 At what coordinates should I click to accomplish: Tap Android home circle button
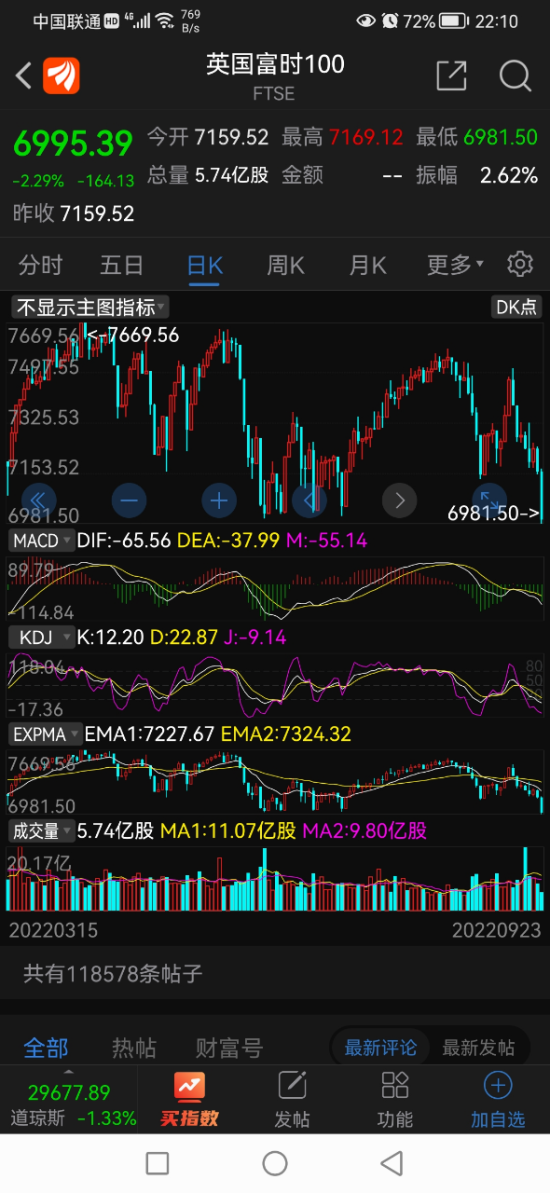[x=275, y=1163]
